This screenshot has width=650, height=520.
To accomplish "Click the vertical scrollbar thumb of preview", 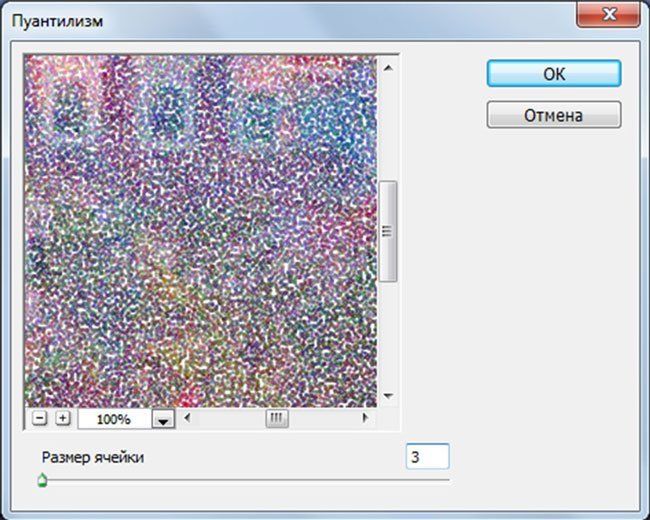I will pyautogui.click(x=388, y=231).
